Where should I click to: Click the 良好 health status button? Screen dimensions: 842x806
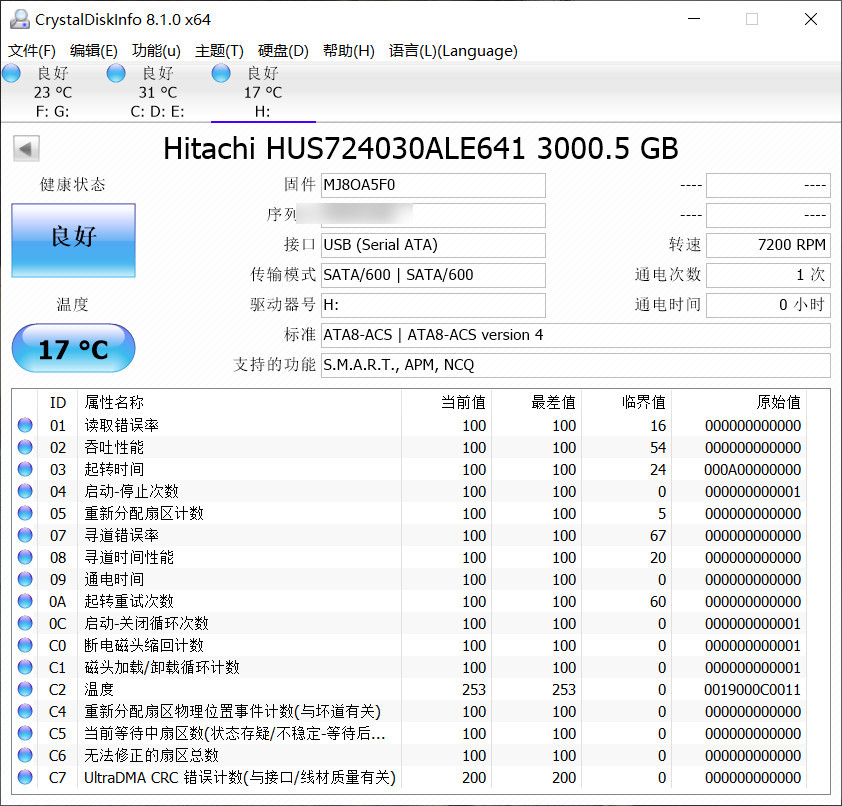(x=74, y=240)
